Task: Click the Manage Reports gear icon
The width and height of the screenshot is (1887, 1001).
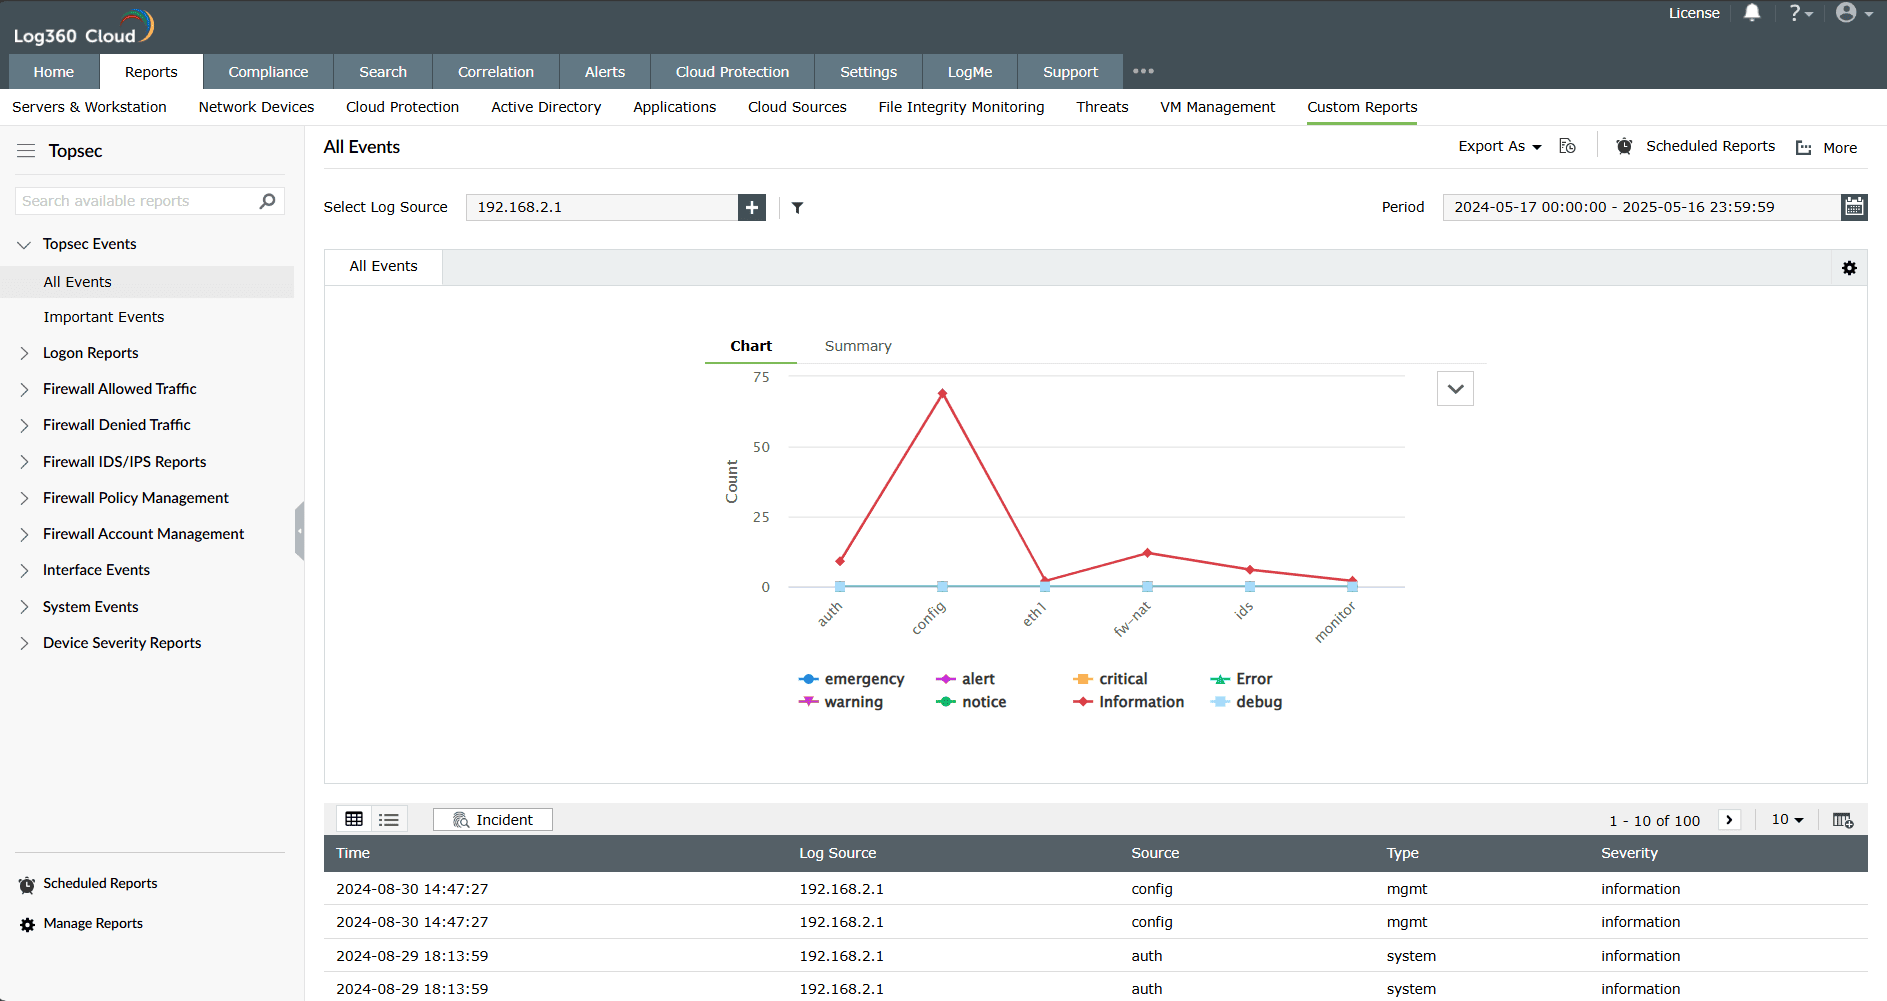Action: pyautogui.click(x=27, y=925)
